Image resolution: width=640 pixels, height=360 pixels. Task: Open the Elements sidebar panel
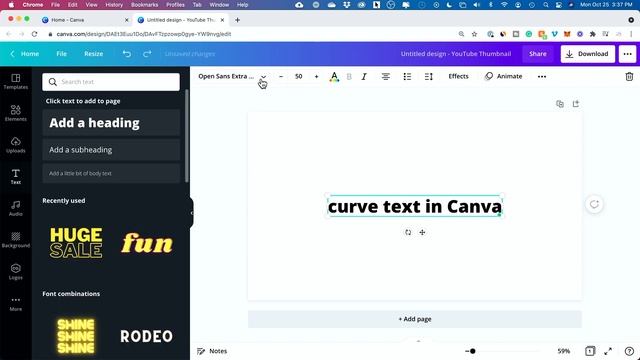16,113
